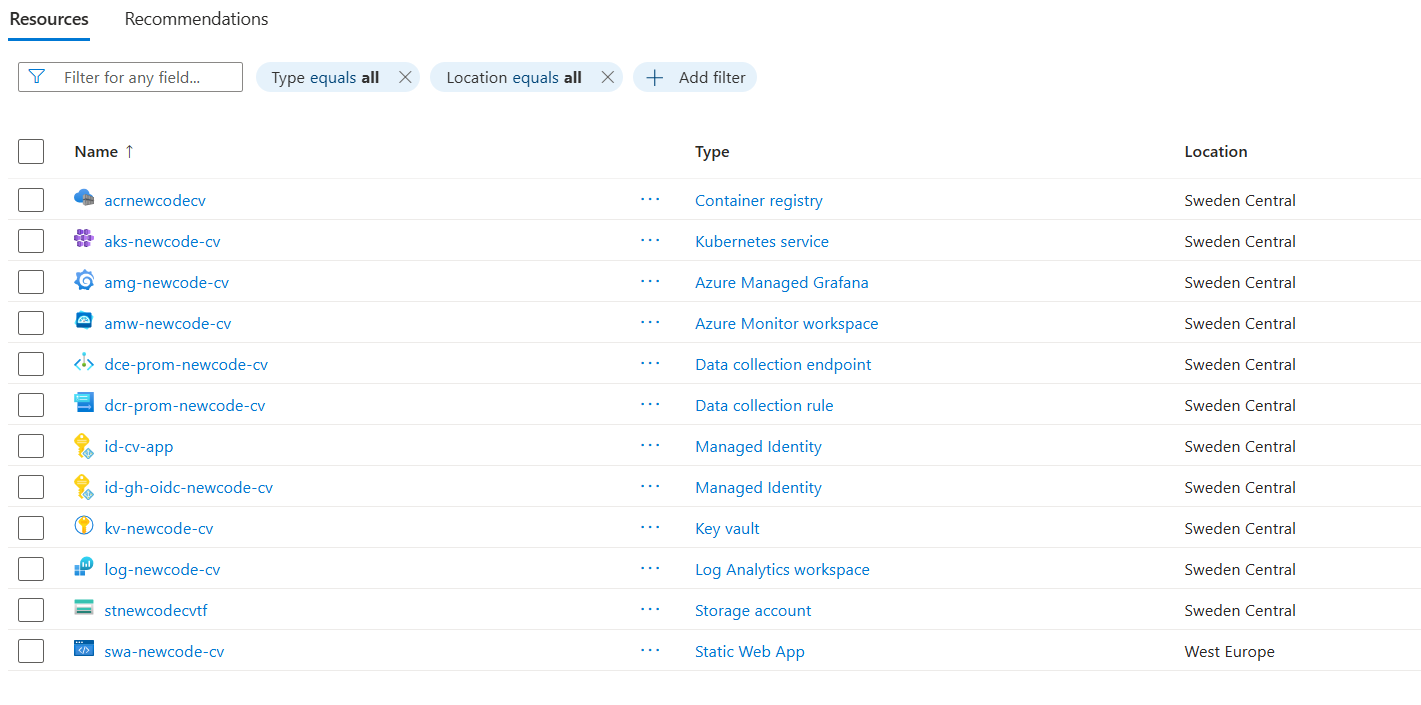Image resolution: width=1421 pixels, height=705 pixels.
Task: Click the dcr-prom-newcode-cv rule icon
Action: pos(84,404)
